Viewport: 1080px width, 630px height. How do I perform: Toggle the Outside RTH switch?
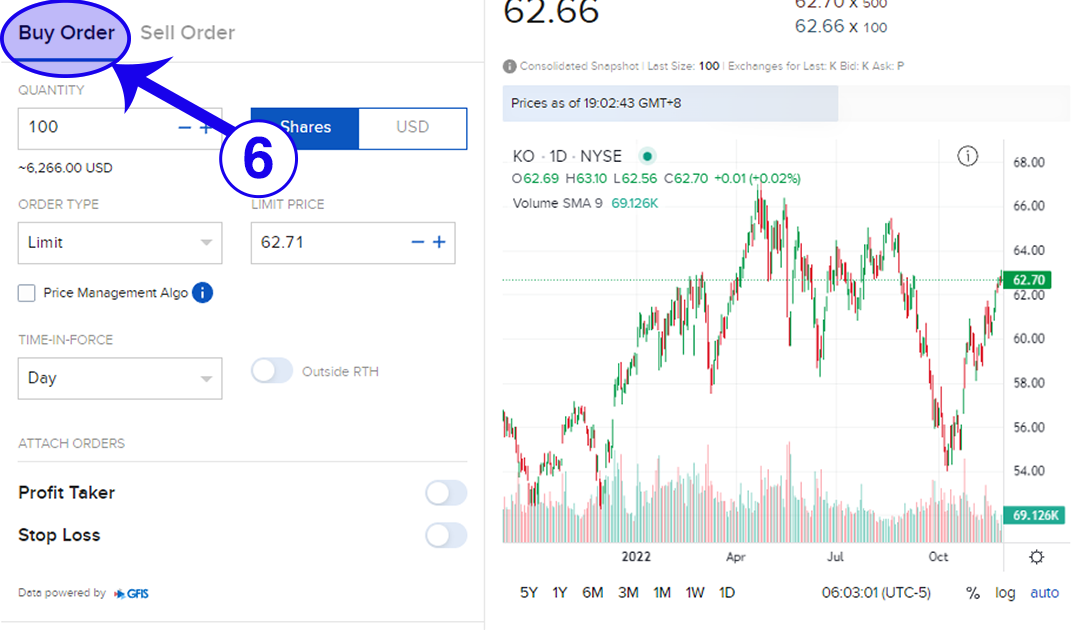pyautogui.click(x=272, y=371)
